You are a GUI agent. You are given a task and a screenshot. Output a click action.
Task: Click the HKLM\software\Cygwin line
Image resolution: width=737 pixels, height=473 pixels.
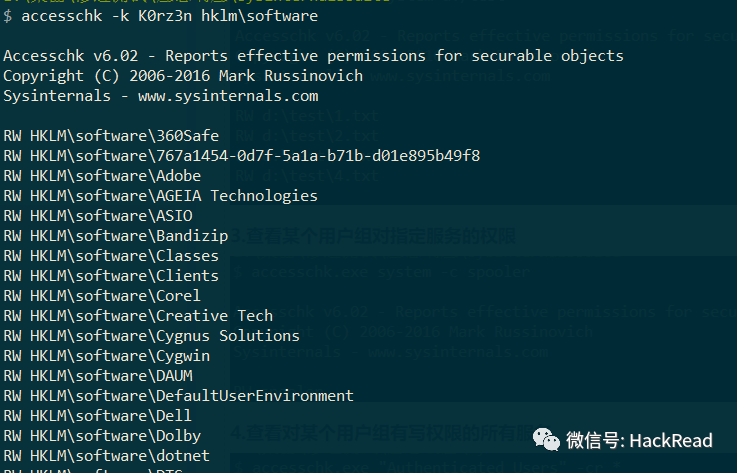(107, 356)
